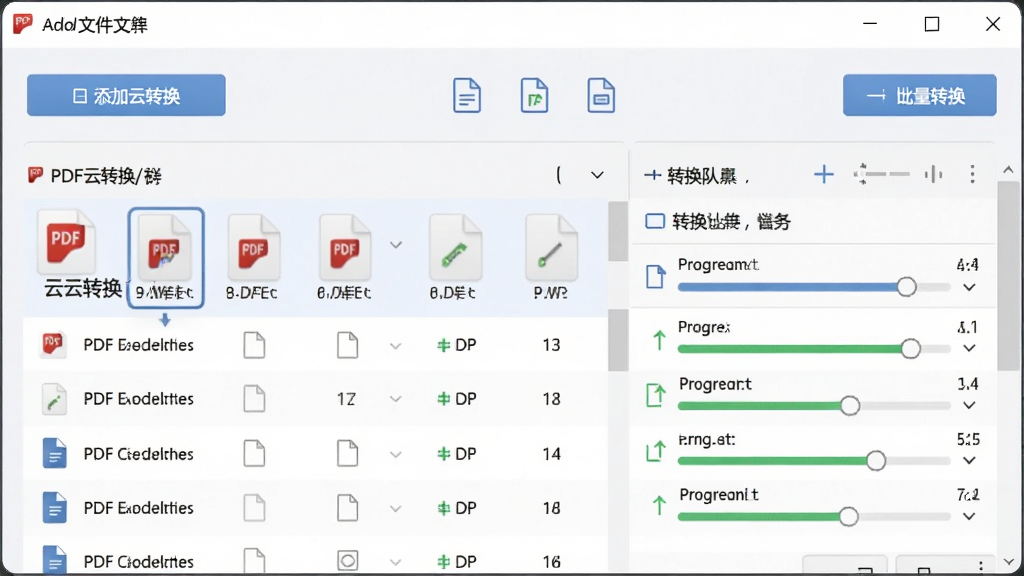Click the blue document icon in the second row numbered 18

click(54, 507)
